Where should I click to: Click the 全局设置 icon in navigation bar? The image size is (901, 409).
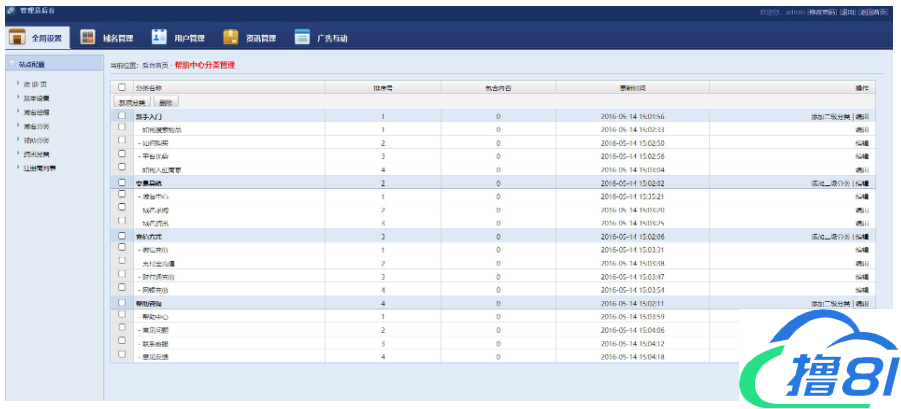tap(18, 38)
